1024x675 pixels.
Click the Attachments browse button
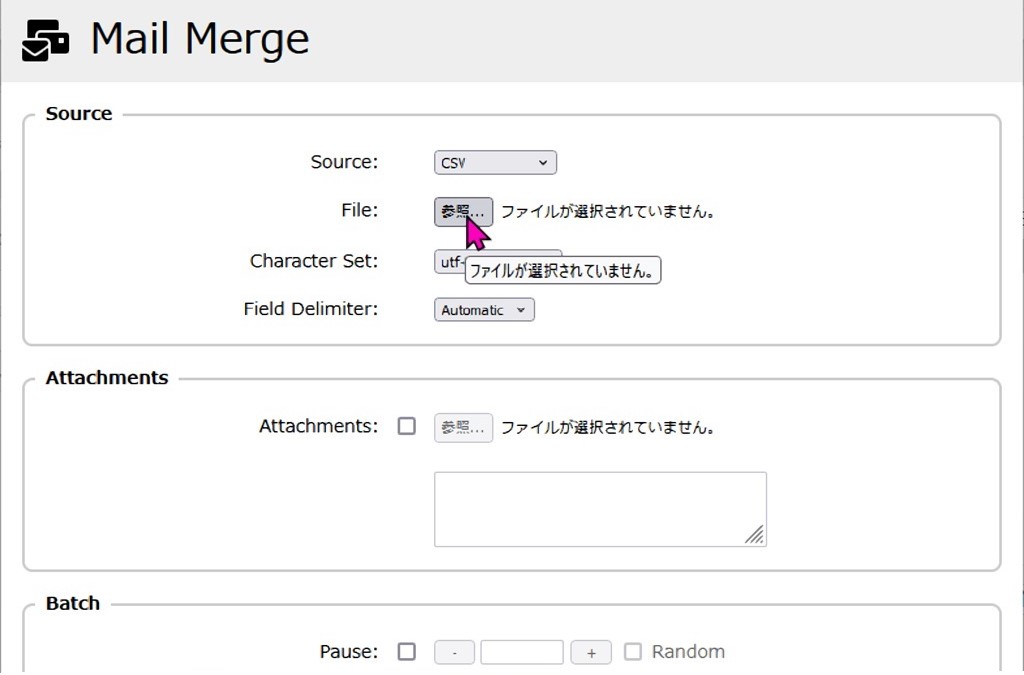[463, 428]
